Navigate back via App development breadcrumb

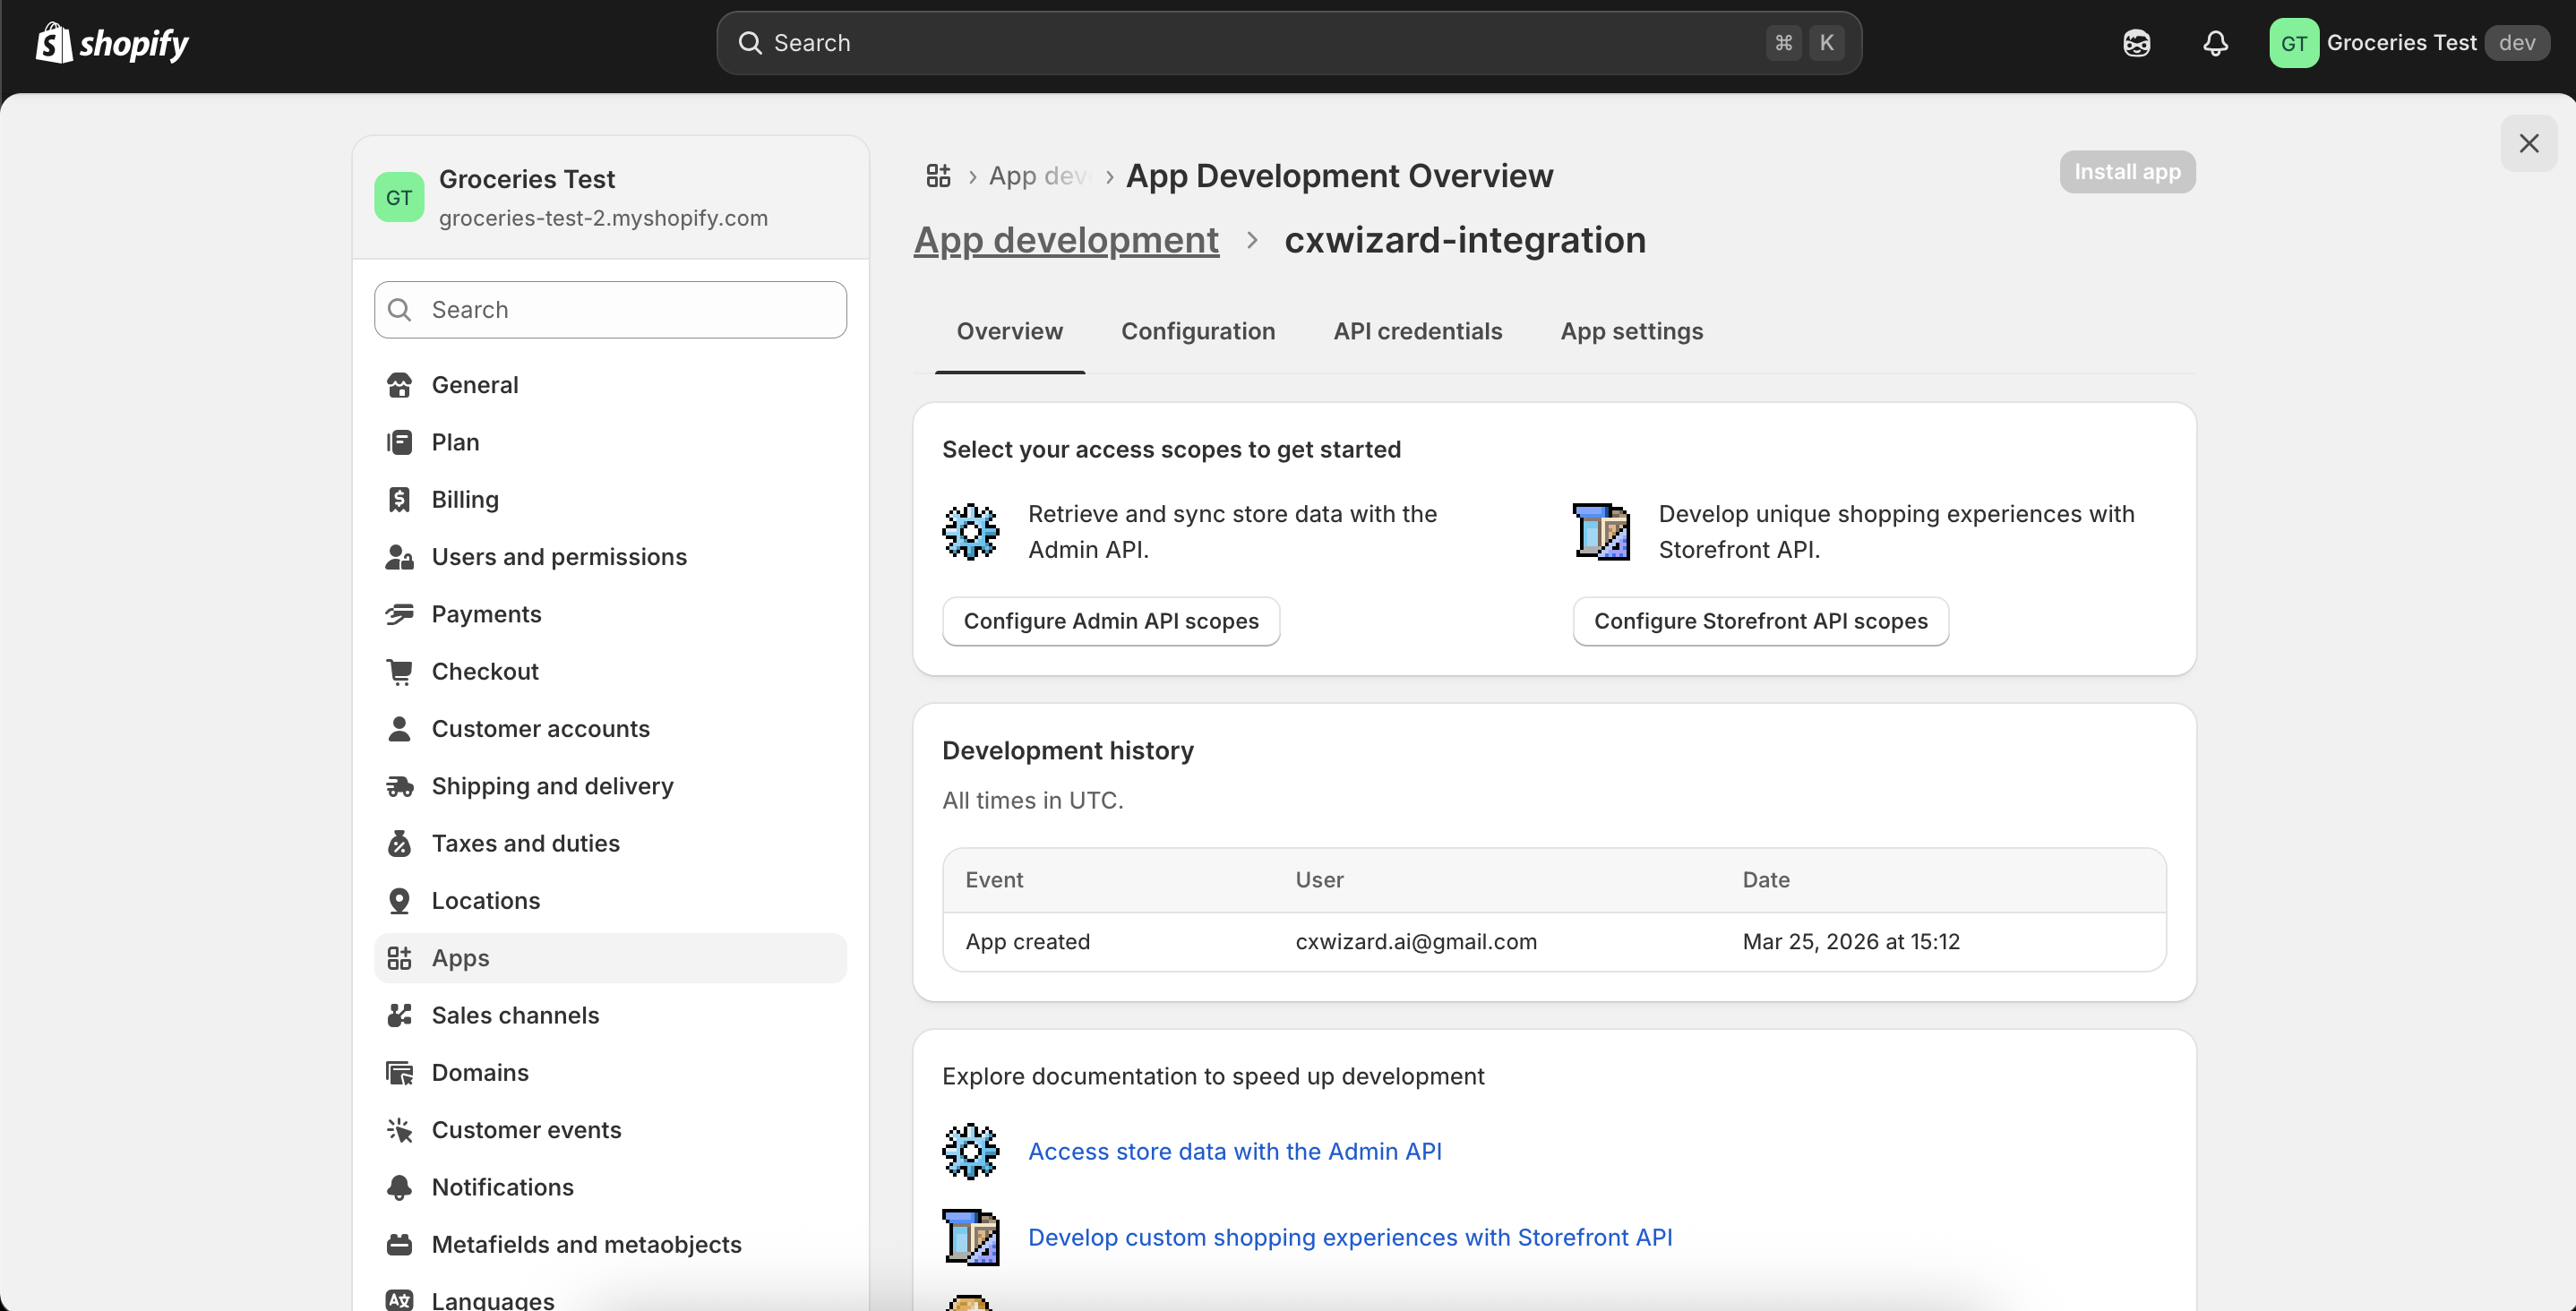tap(1064, 240)
